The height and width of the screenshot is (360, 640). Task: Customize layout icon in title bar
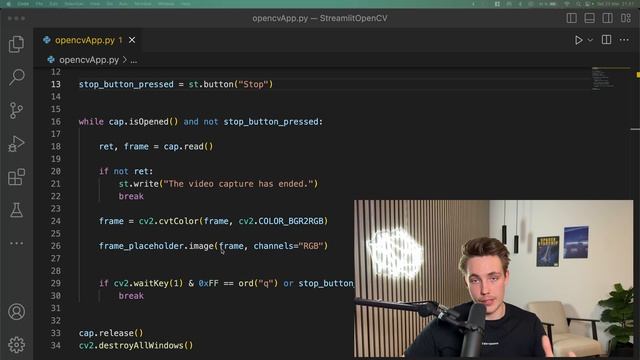tap(626, 18)
